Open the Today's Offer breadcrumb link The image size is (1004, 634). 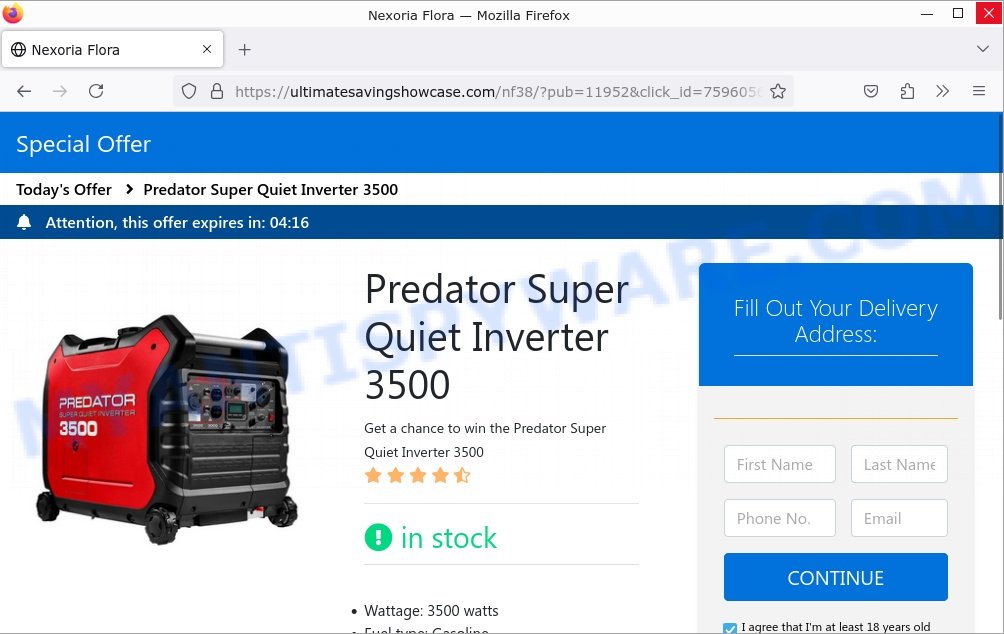64,190
